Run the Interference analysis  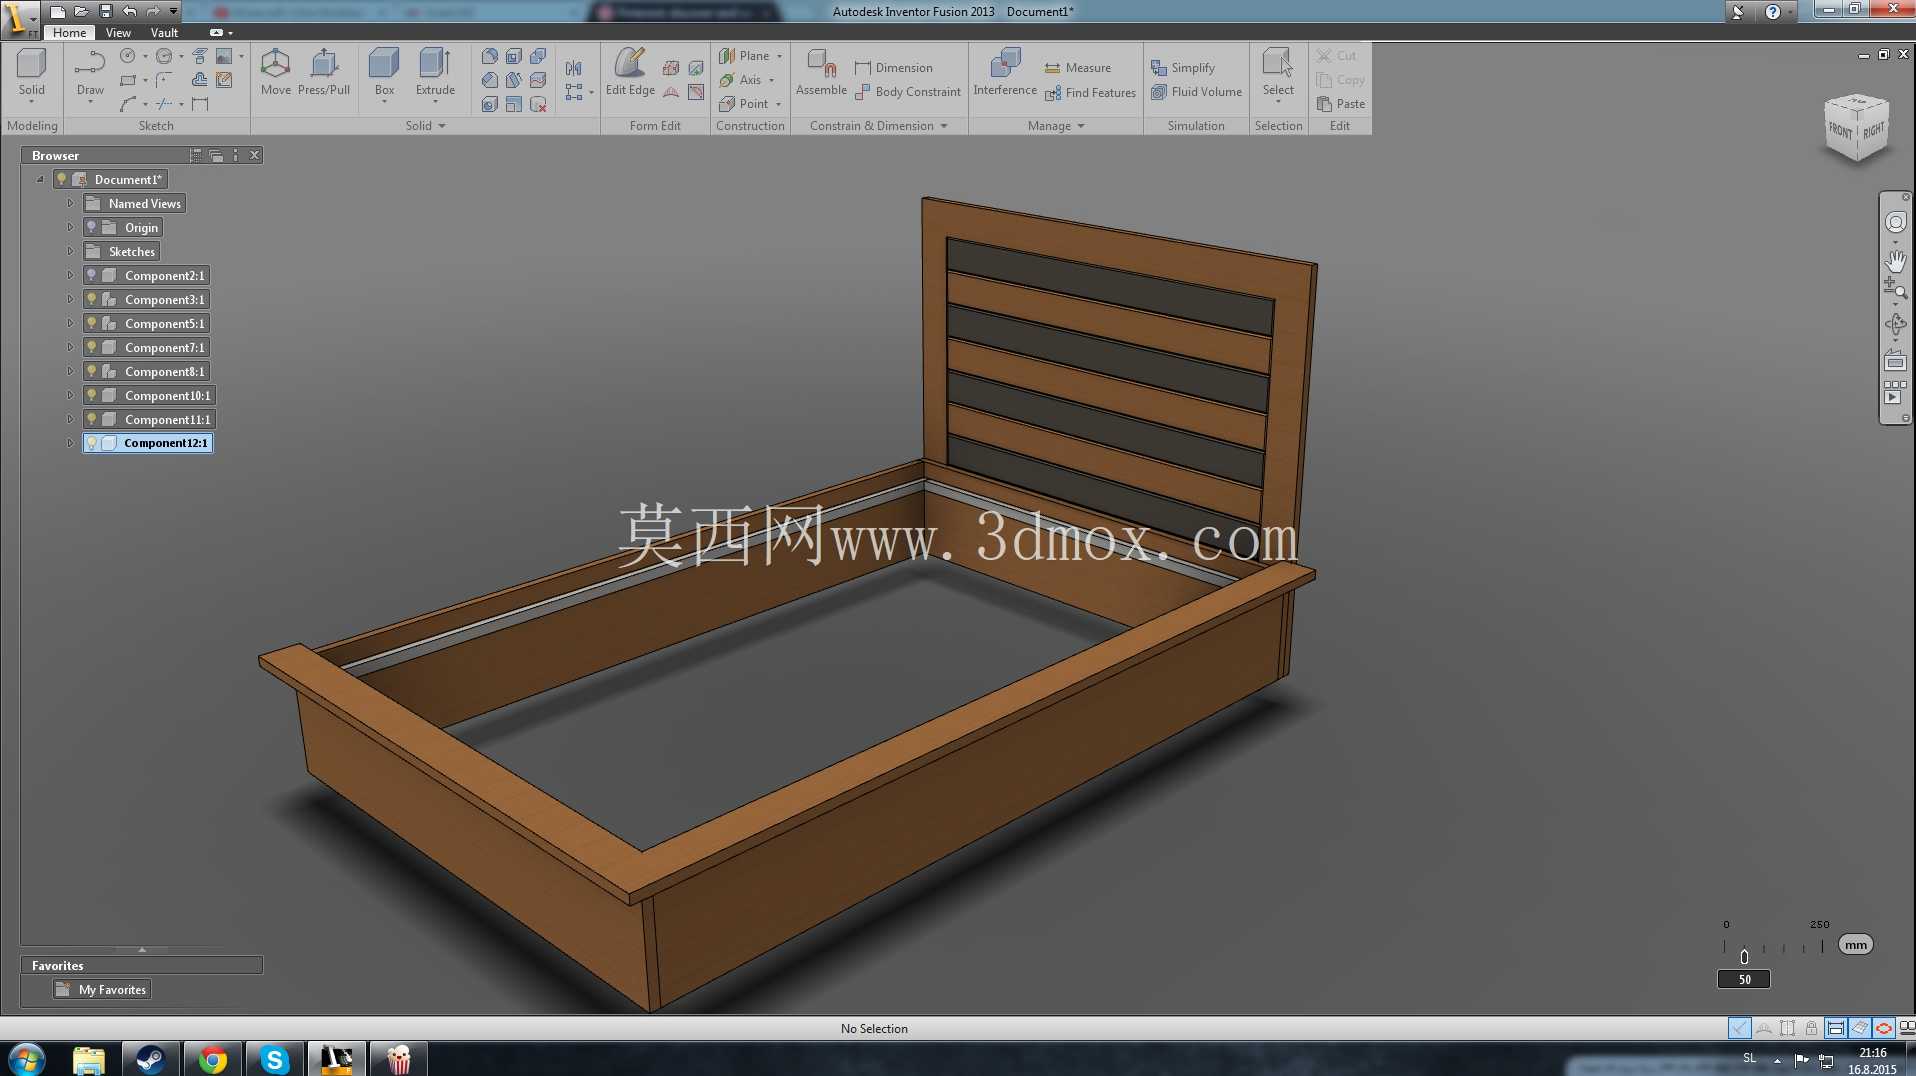1005,73
